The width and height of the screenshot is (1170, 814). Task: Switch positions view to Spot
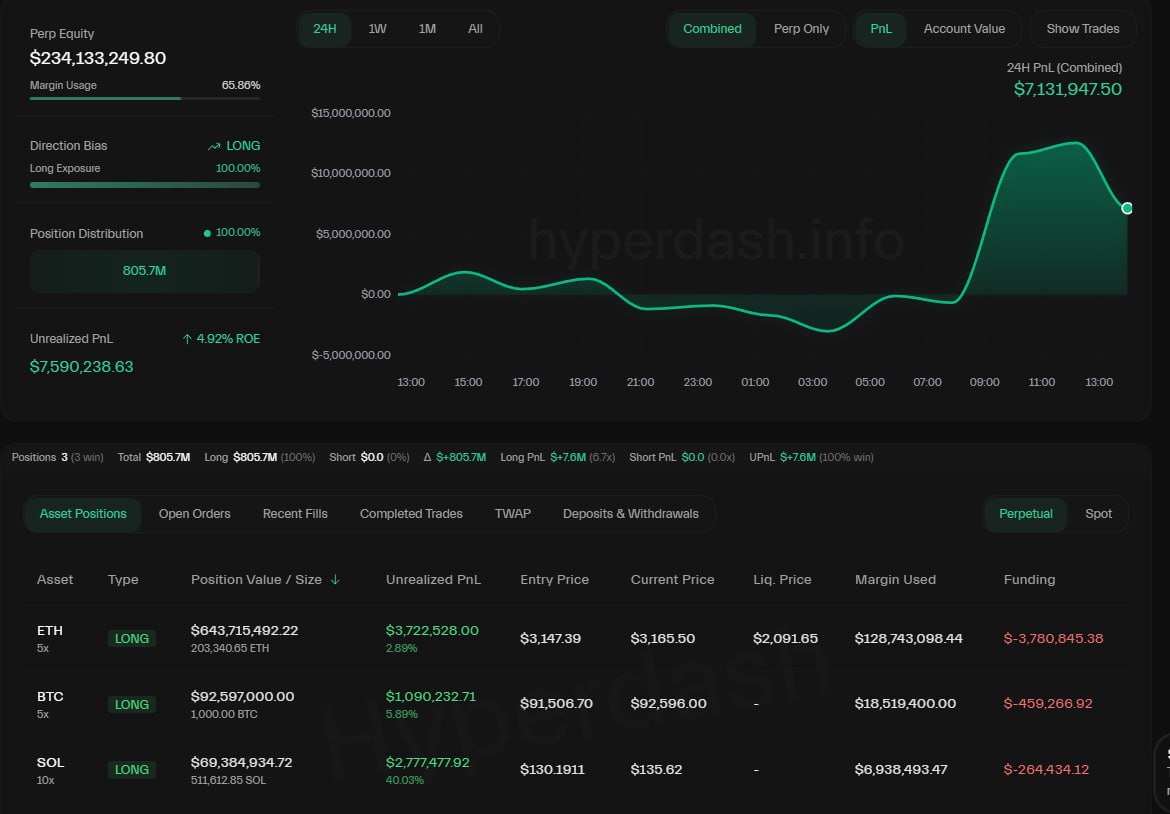click(1098, 514)
